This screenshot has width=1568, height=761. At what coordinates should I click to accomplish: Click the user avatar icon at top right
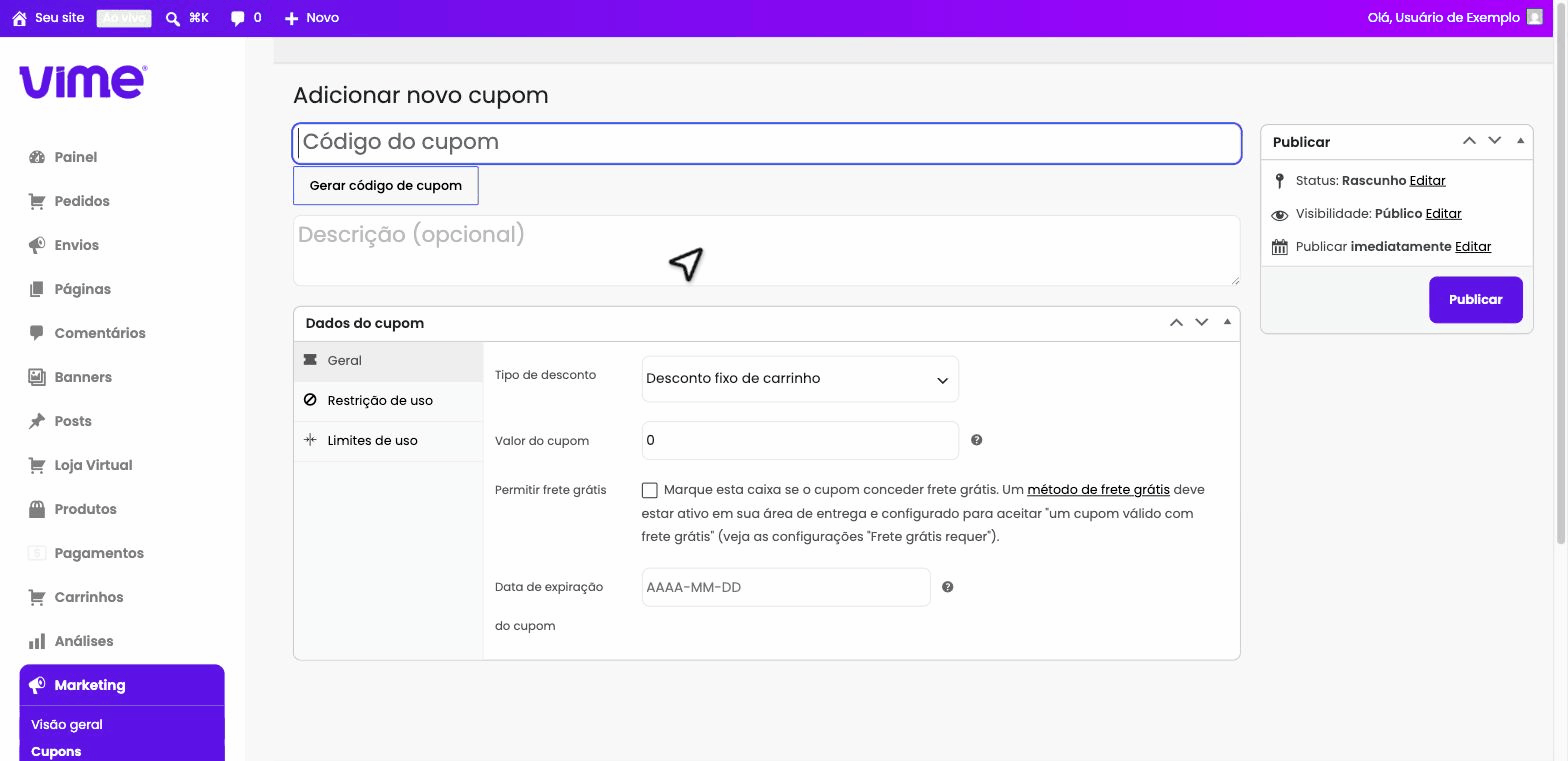click(1534, 17)
